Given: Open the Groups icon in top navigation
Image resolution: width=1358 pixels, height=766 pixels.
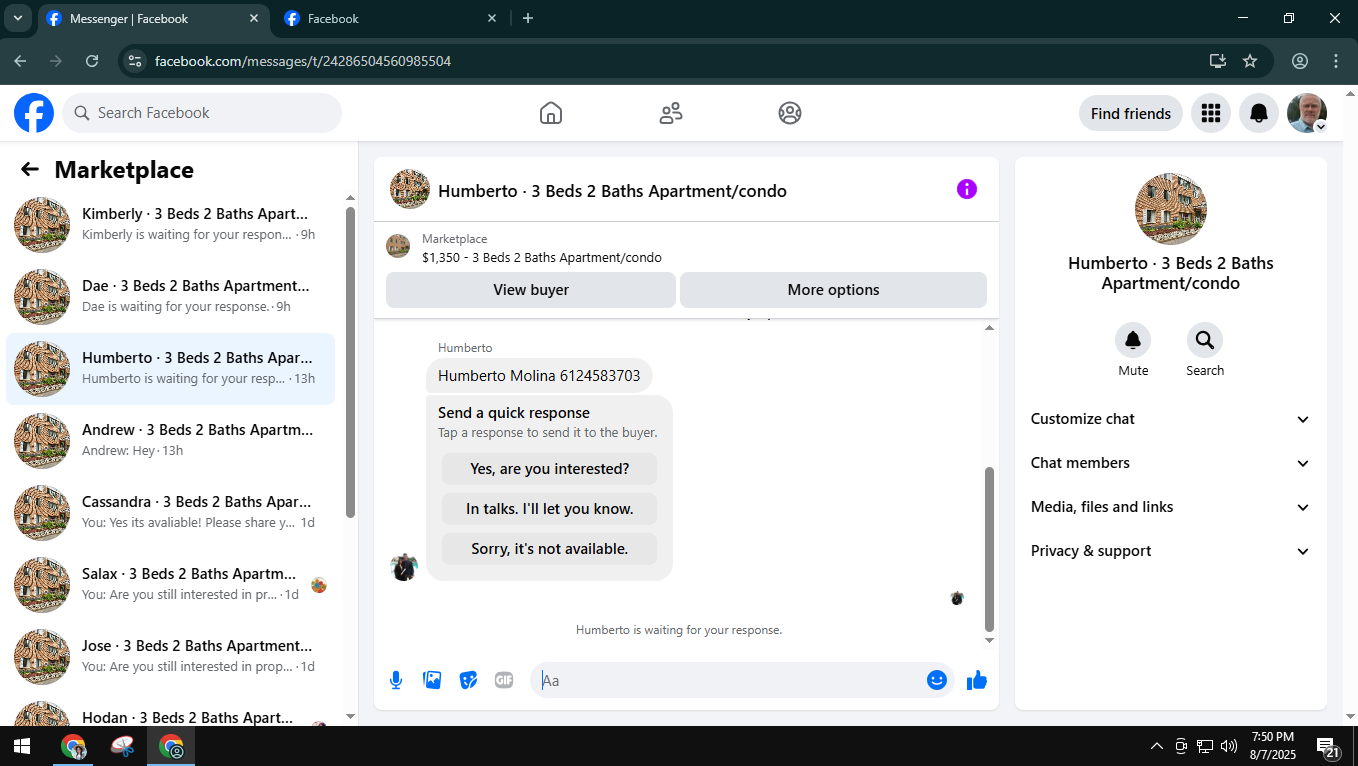Looking at the screenshot, I should (x=790, y=113).
